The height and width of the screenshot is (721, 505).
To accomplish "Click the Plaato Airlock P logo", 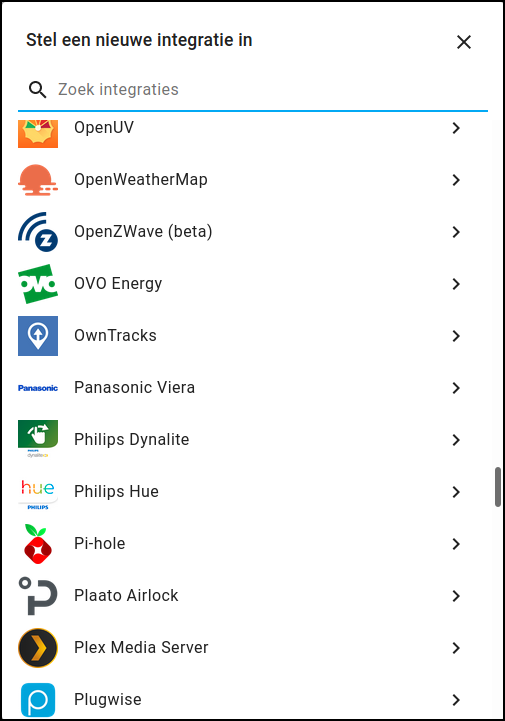I will 38,596.
